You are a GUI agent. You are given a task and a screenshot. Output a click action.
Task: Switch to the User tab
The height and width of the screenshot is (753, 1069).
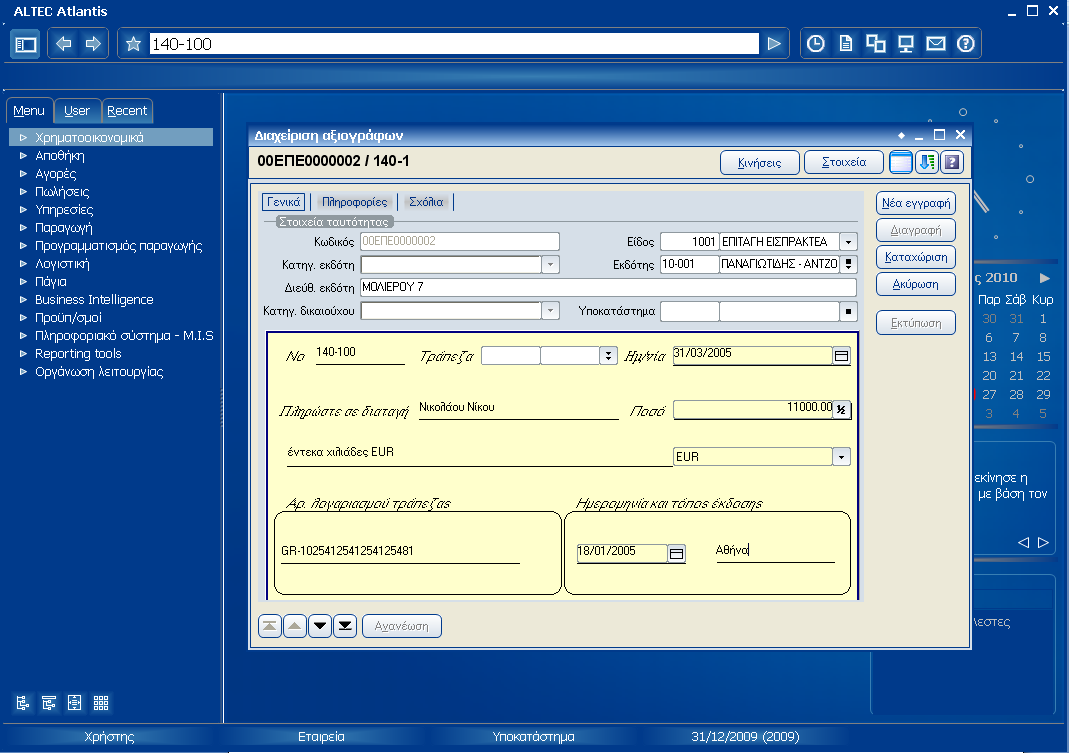point(76,110)
